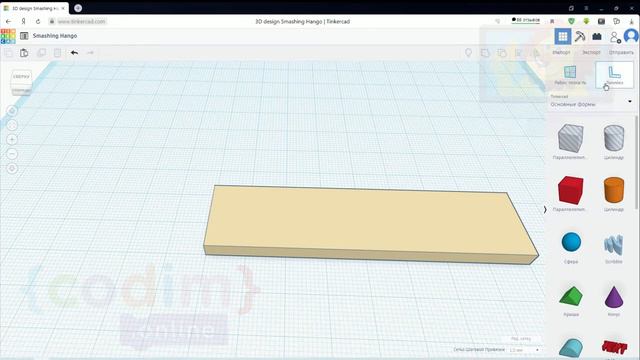Viewport: 640px width, 360px height.
Task: Select the Workplane tool
Action: click(570, 75)
